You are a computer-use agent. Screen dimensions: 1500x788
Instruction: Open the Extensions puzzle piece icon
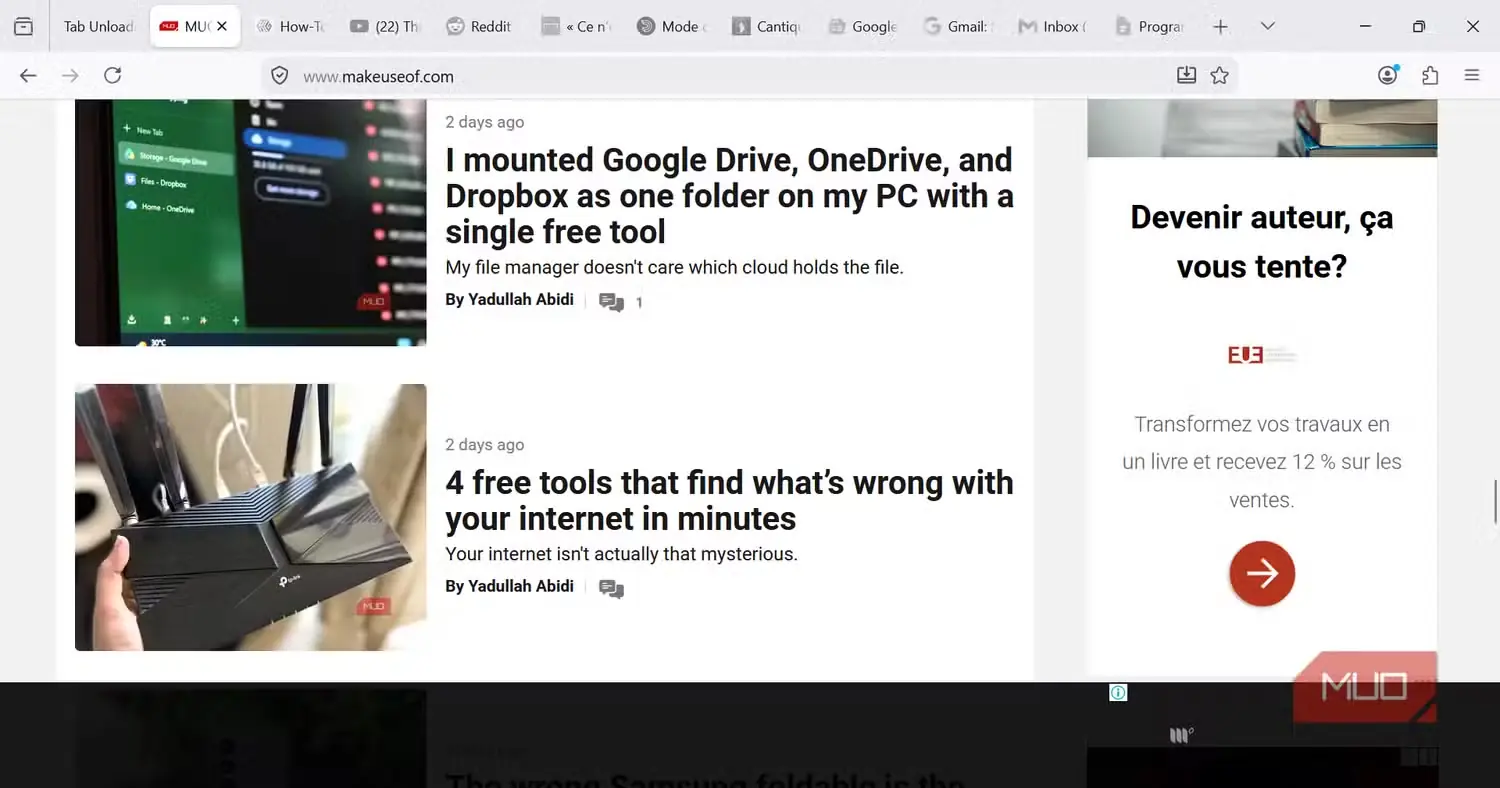tap(1430, 75)
